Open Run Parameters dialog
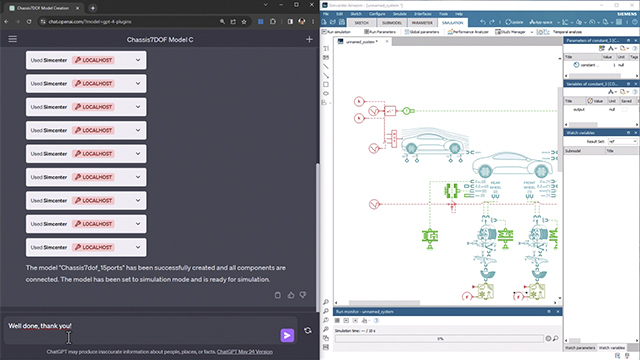 point(380,32)
